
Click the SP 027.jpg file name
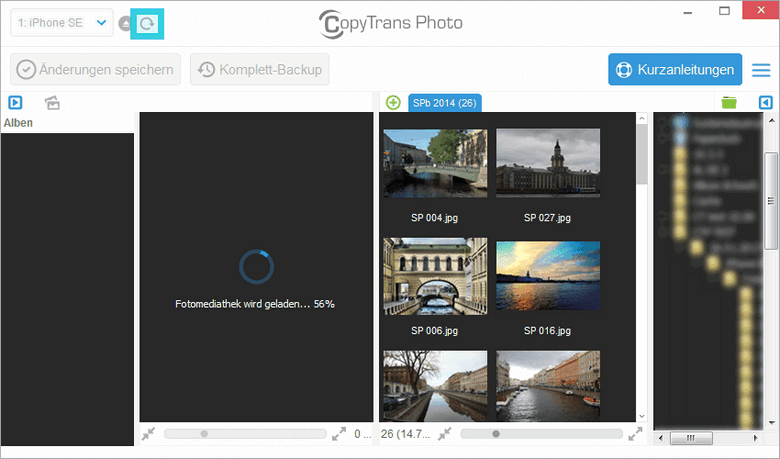pyautogui.click(x=547, y=218)
